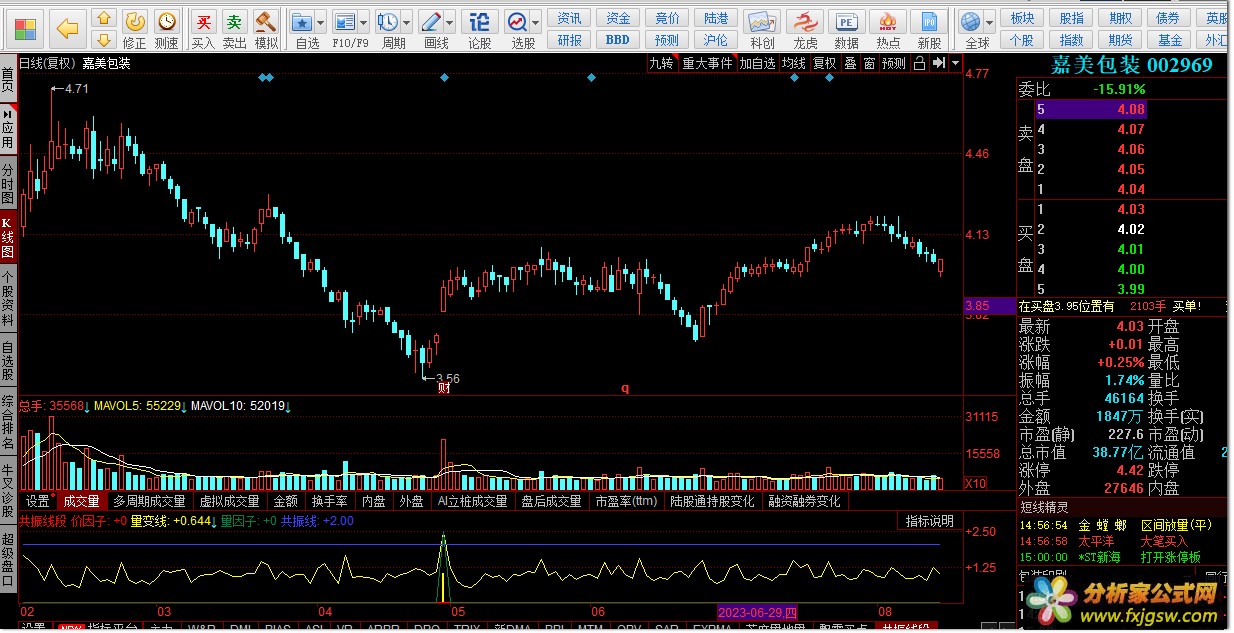Click the 板块 sector button
The image size is (1234, 633).
point(1022,18)
